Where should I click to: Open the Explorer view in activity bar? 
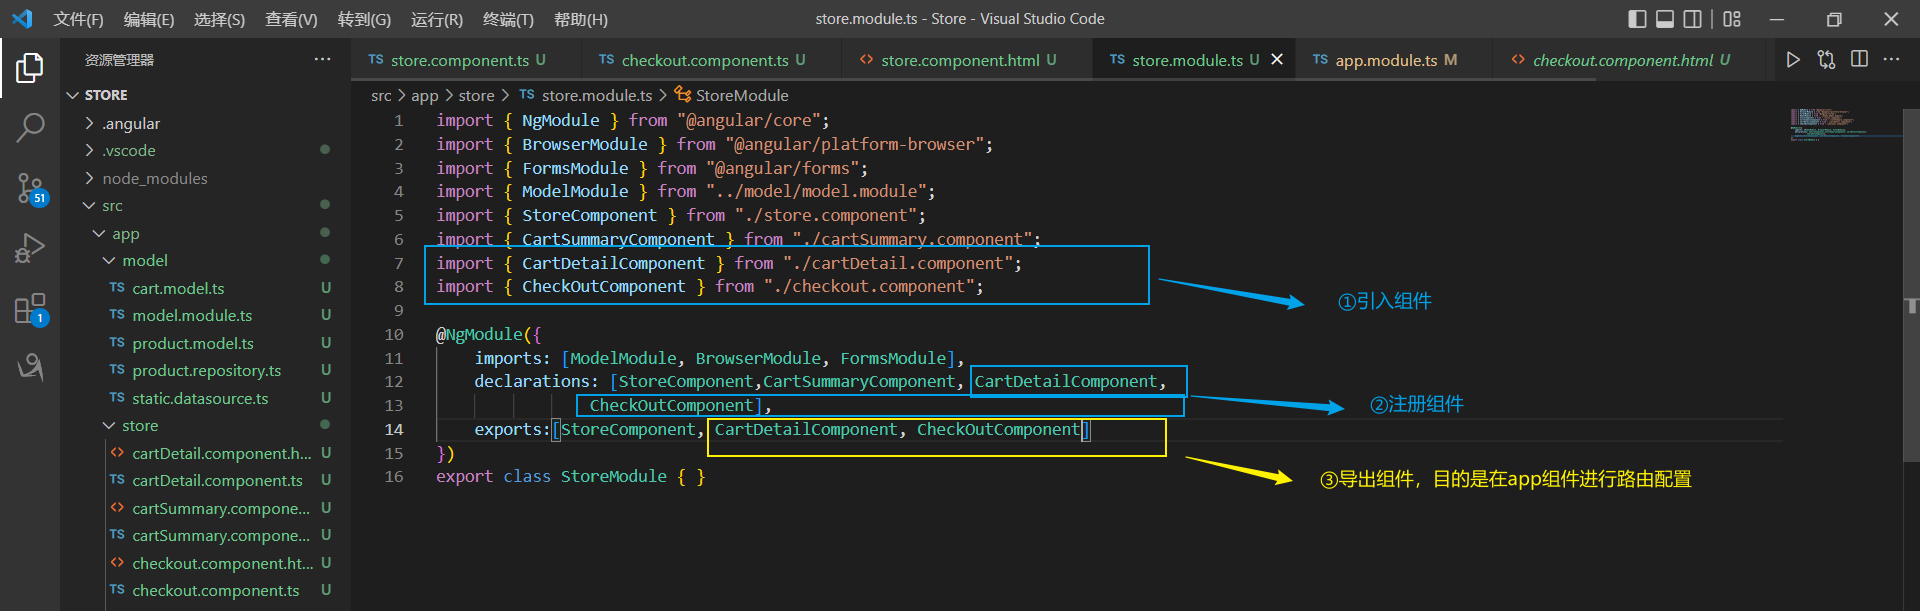tap(30, 68)
